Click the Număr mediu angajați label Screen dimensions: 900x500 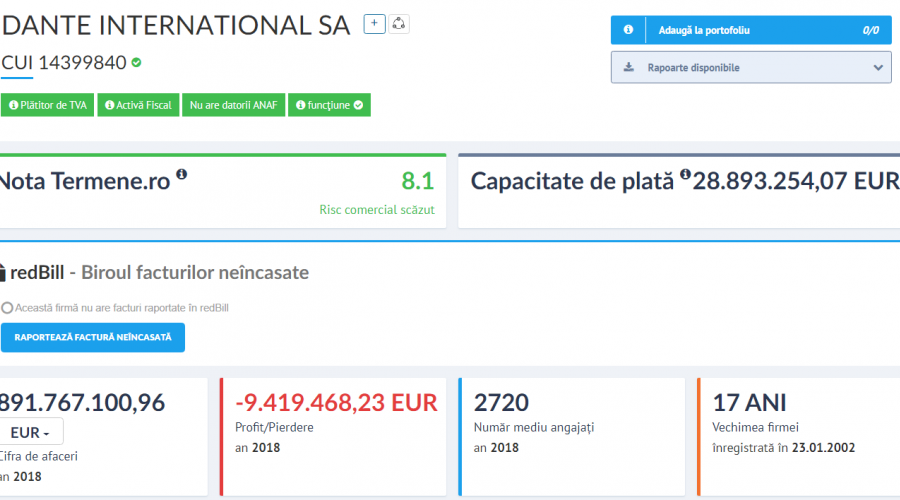pos(534,428)
